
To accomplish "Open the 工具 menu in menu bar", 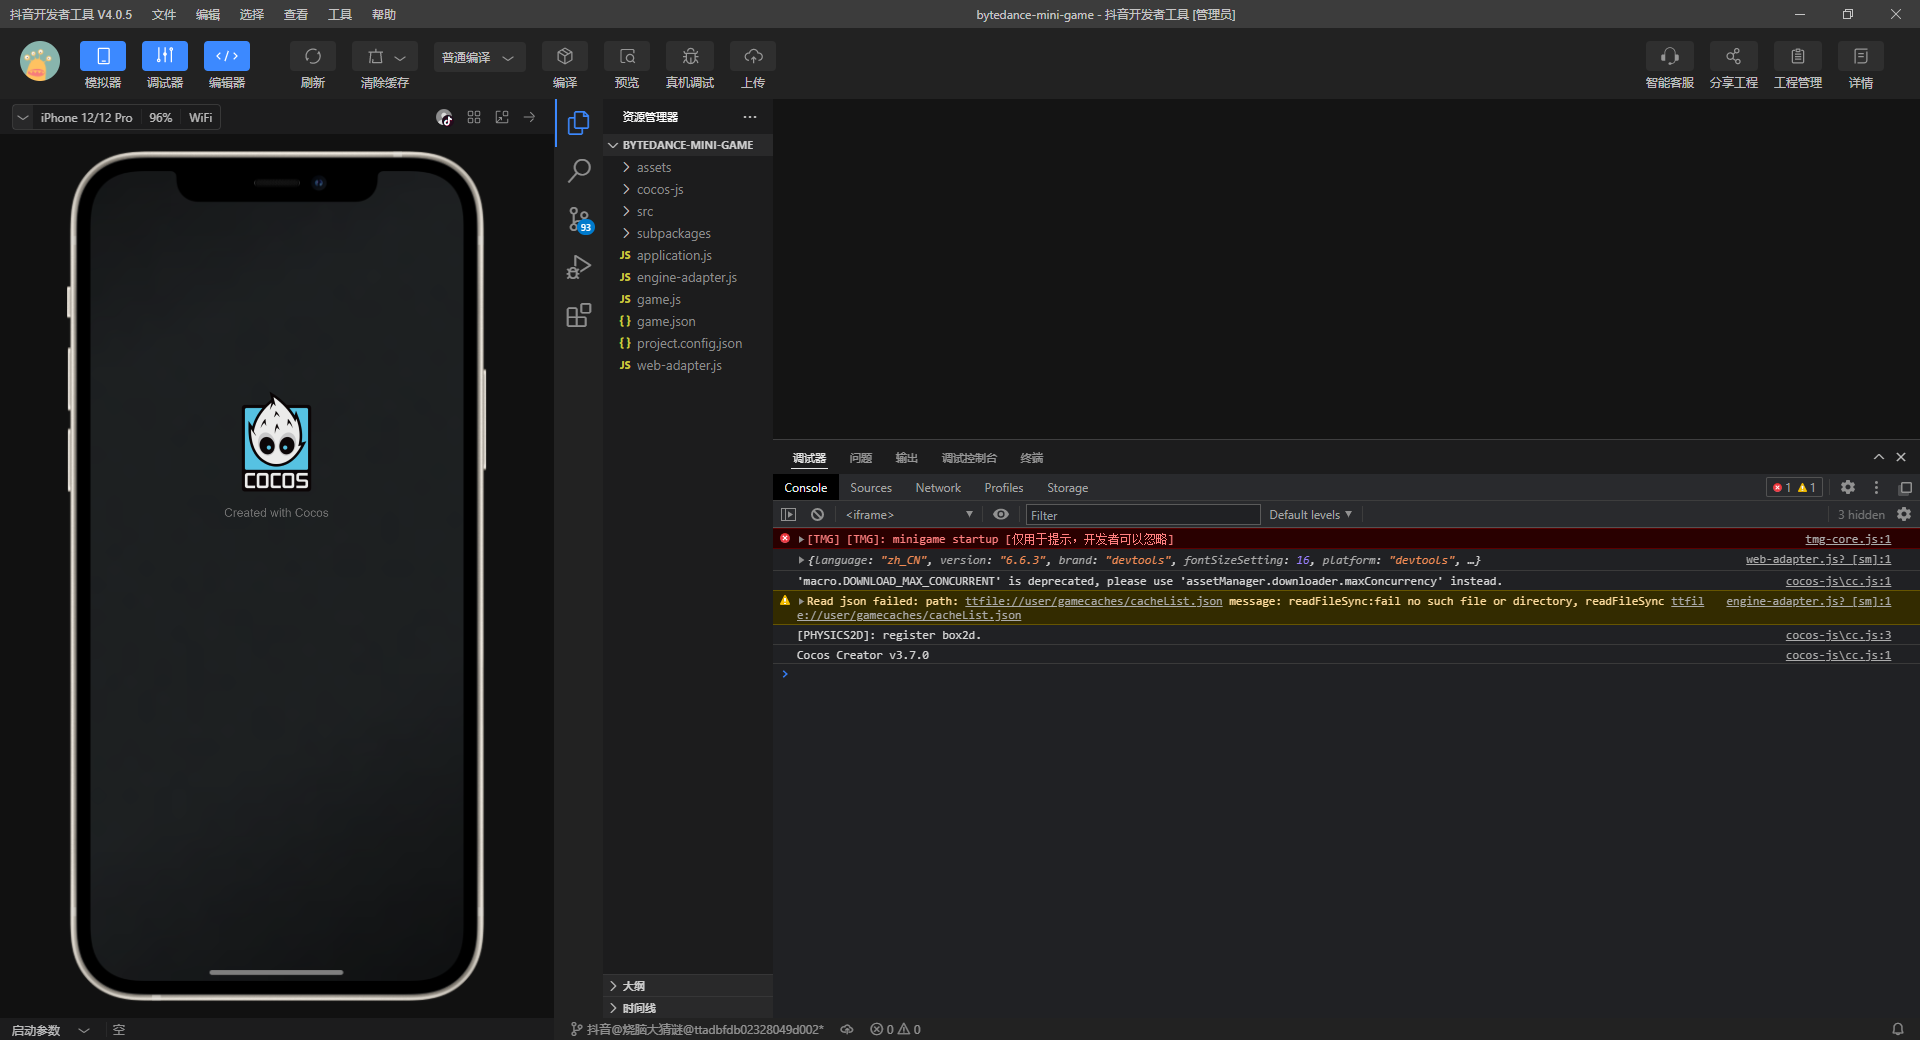I will coord(340,15).
